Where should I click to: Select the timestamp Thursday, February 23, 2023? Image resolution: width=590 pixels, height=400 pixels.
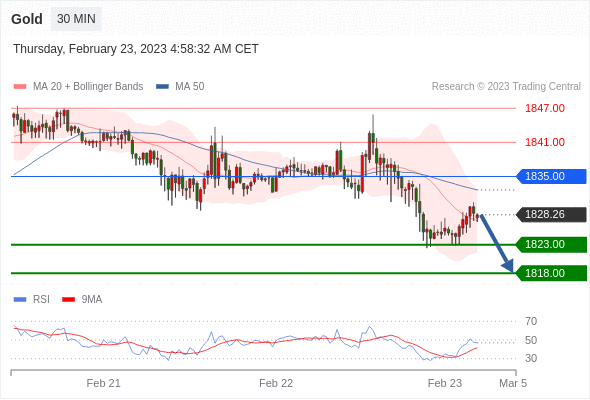click(136, 49)
